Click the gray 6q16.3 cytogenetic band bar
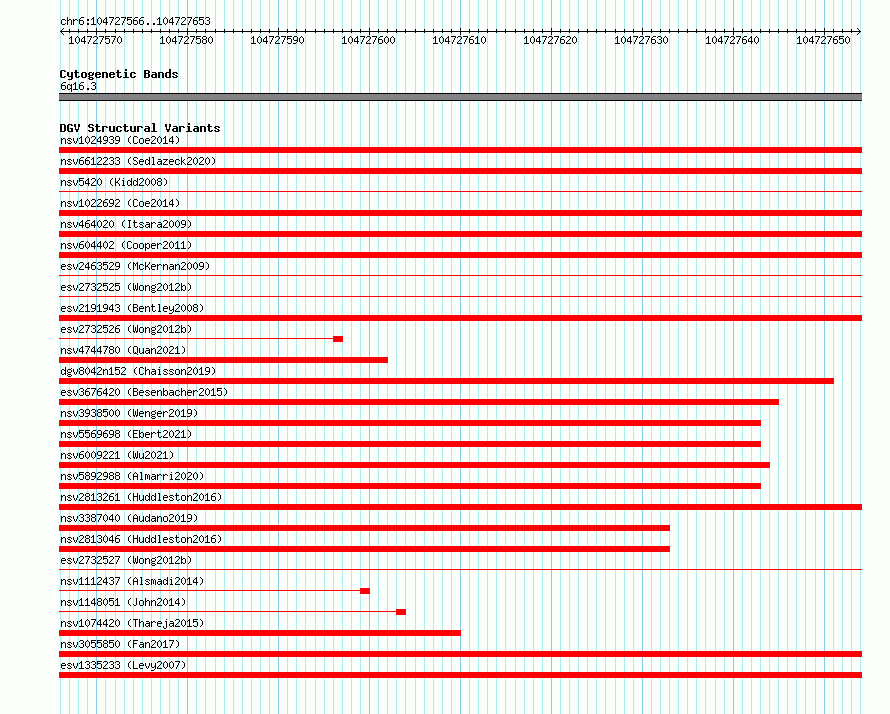This screenshot has height=714, width=890. (x=460, y=97)
